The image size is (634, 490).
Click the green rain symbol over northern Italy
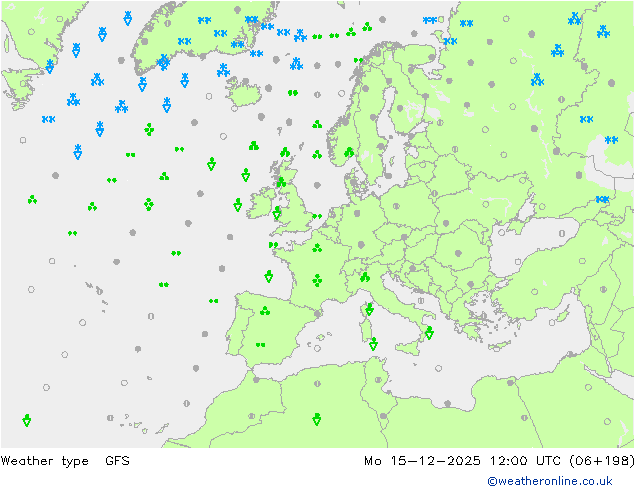click(365, 277)
